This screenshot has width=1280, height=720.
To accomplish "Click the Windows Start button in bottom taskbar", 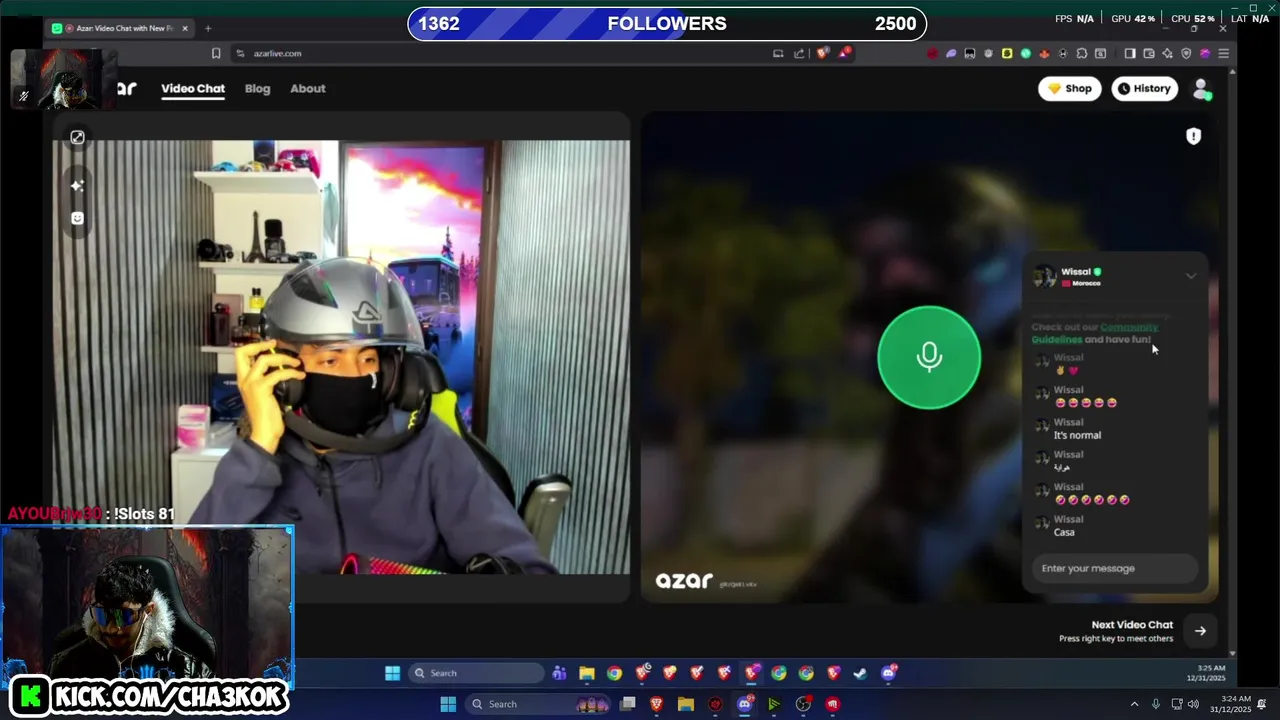I will pyautogui.click(x=448, y=704).
